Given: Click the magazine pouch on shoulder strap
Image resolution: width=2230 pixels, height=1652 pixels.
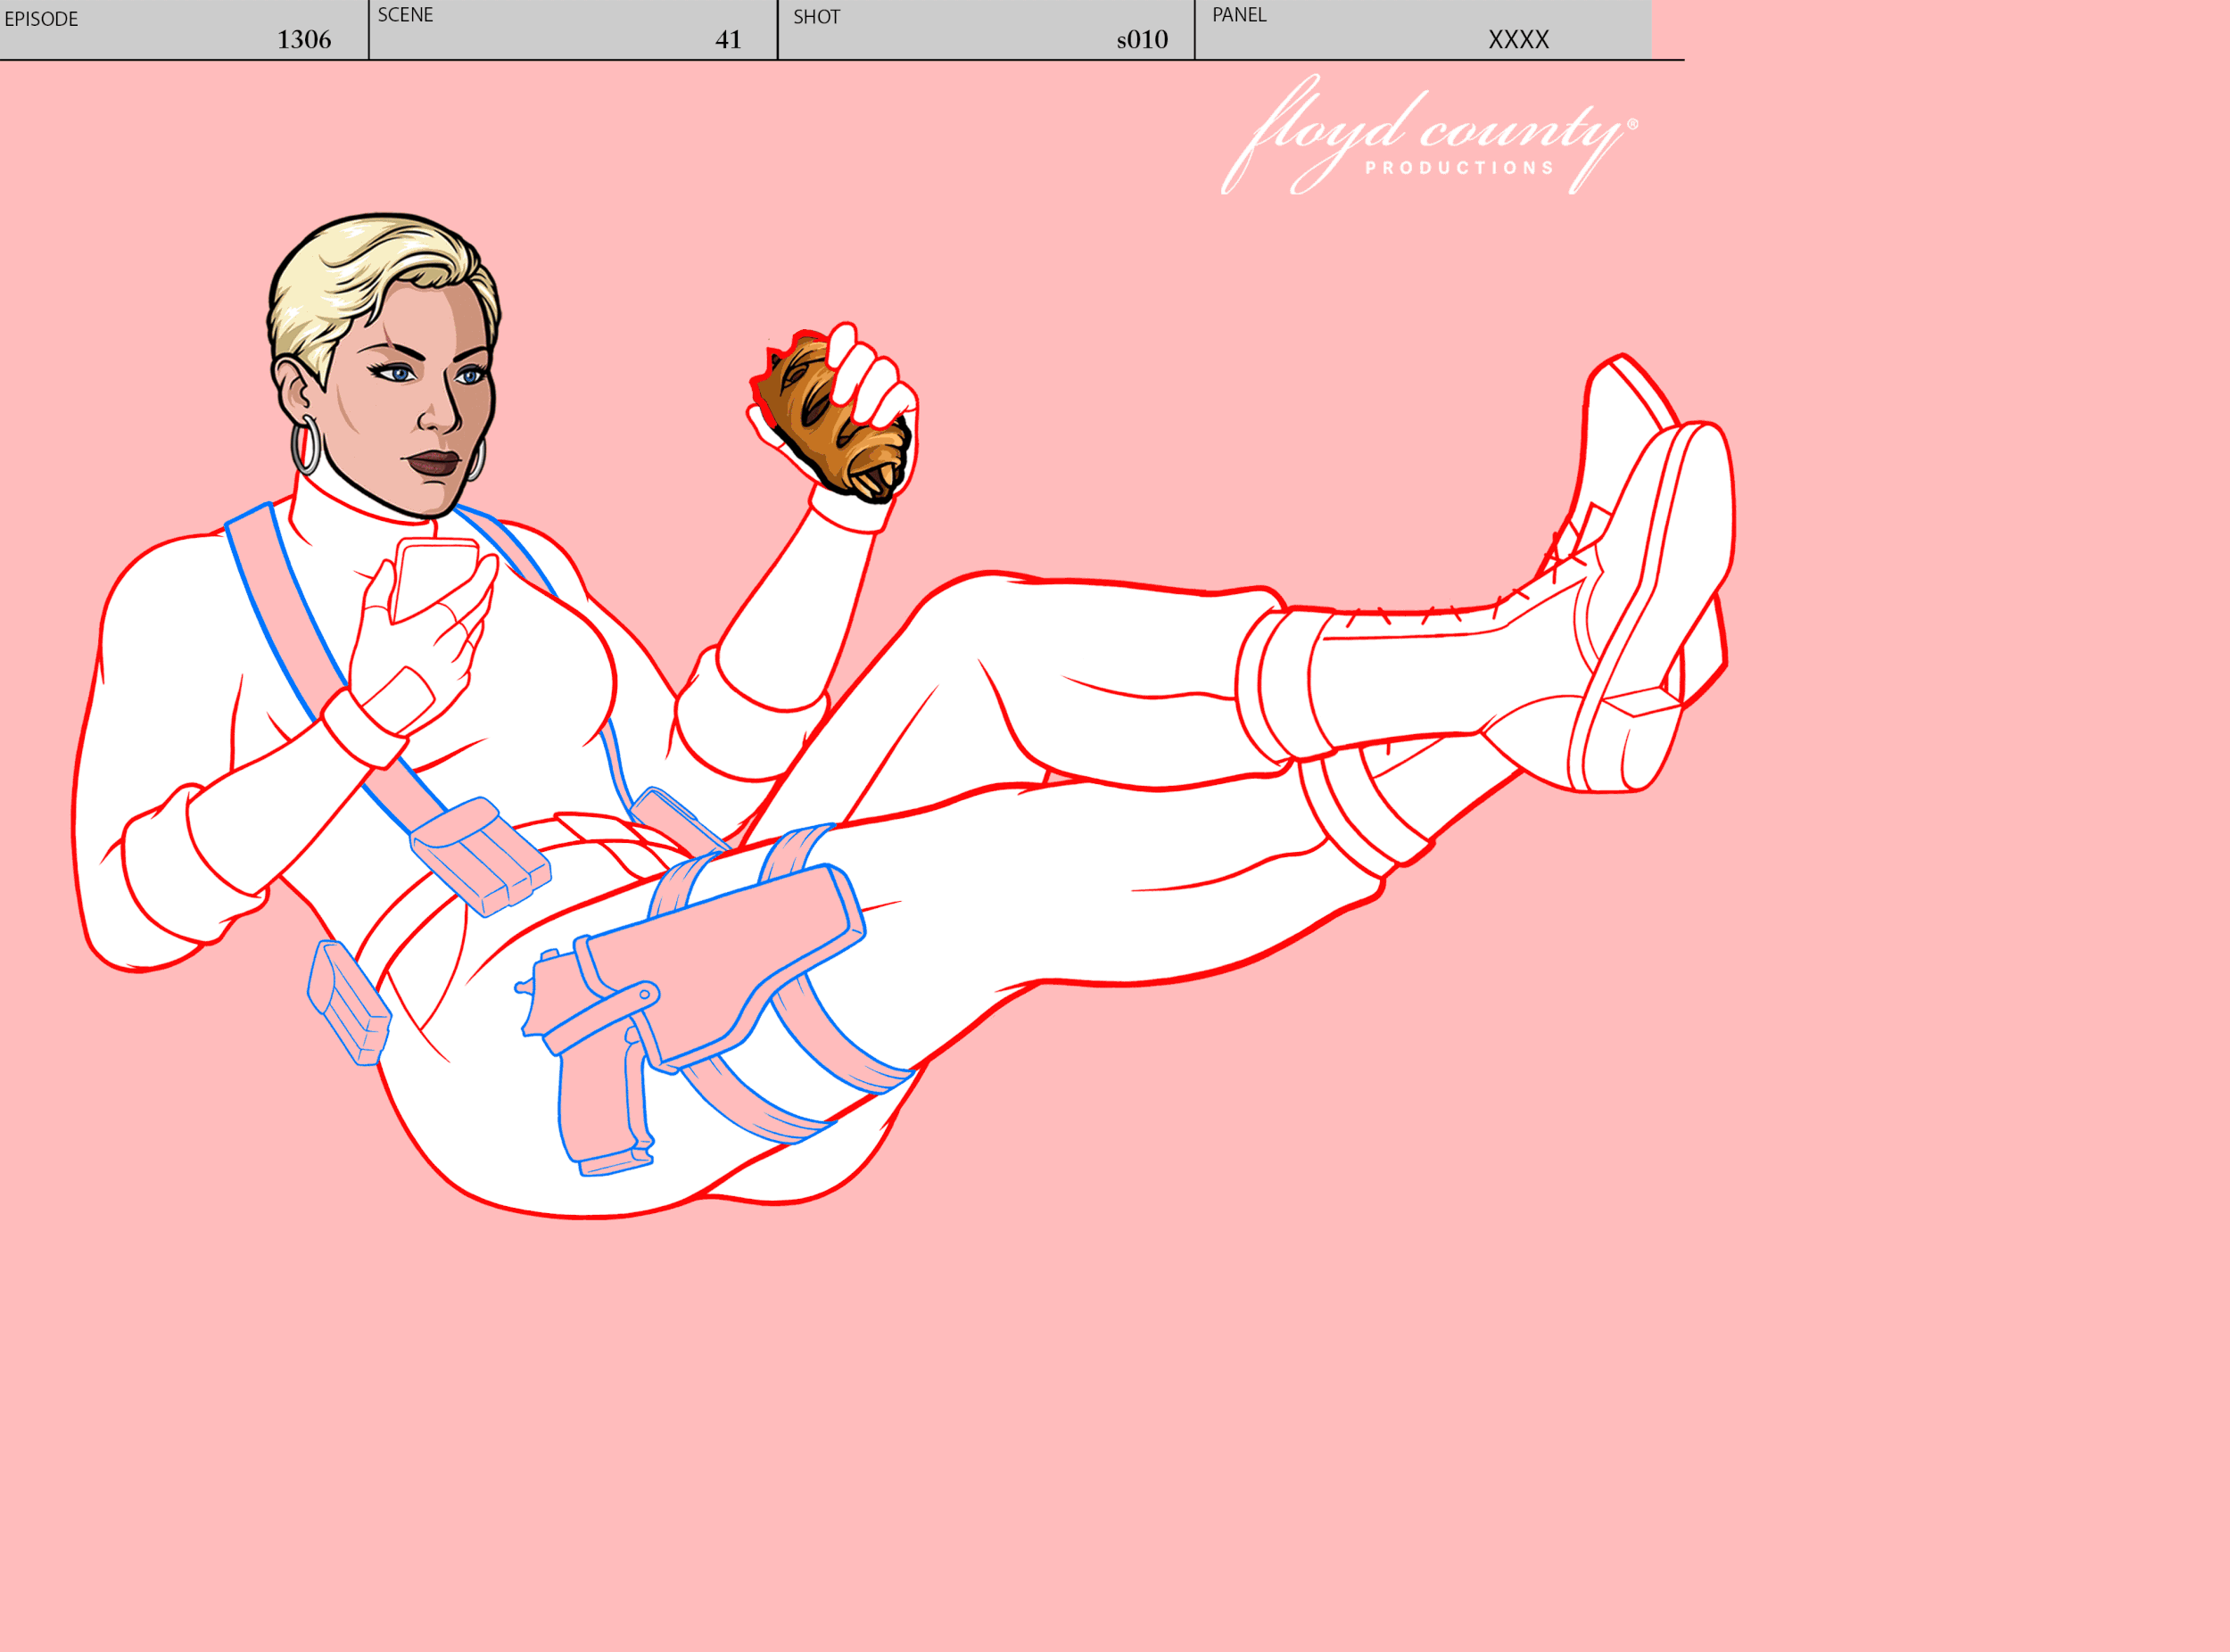Looking at the screenshot, I should pyautogui.click(x=479, y=855).
